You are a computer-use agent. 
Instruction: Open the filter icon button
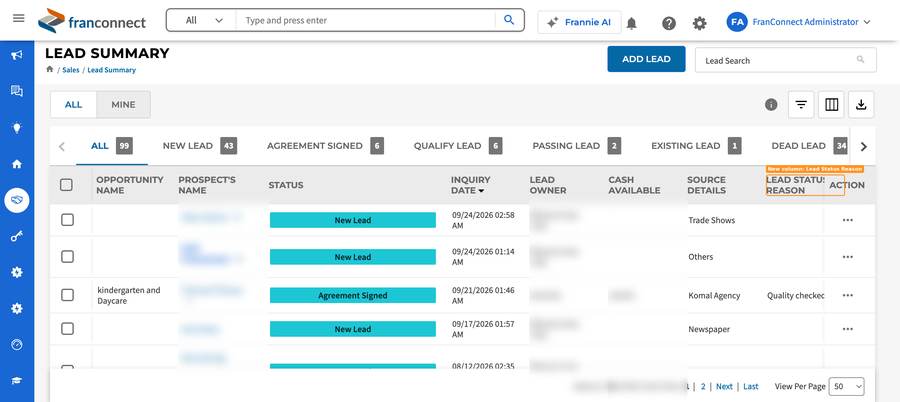pos(801,105)
